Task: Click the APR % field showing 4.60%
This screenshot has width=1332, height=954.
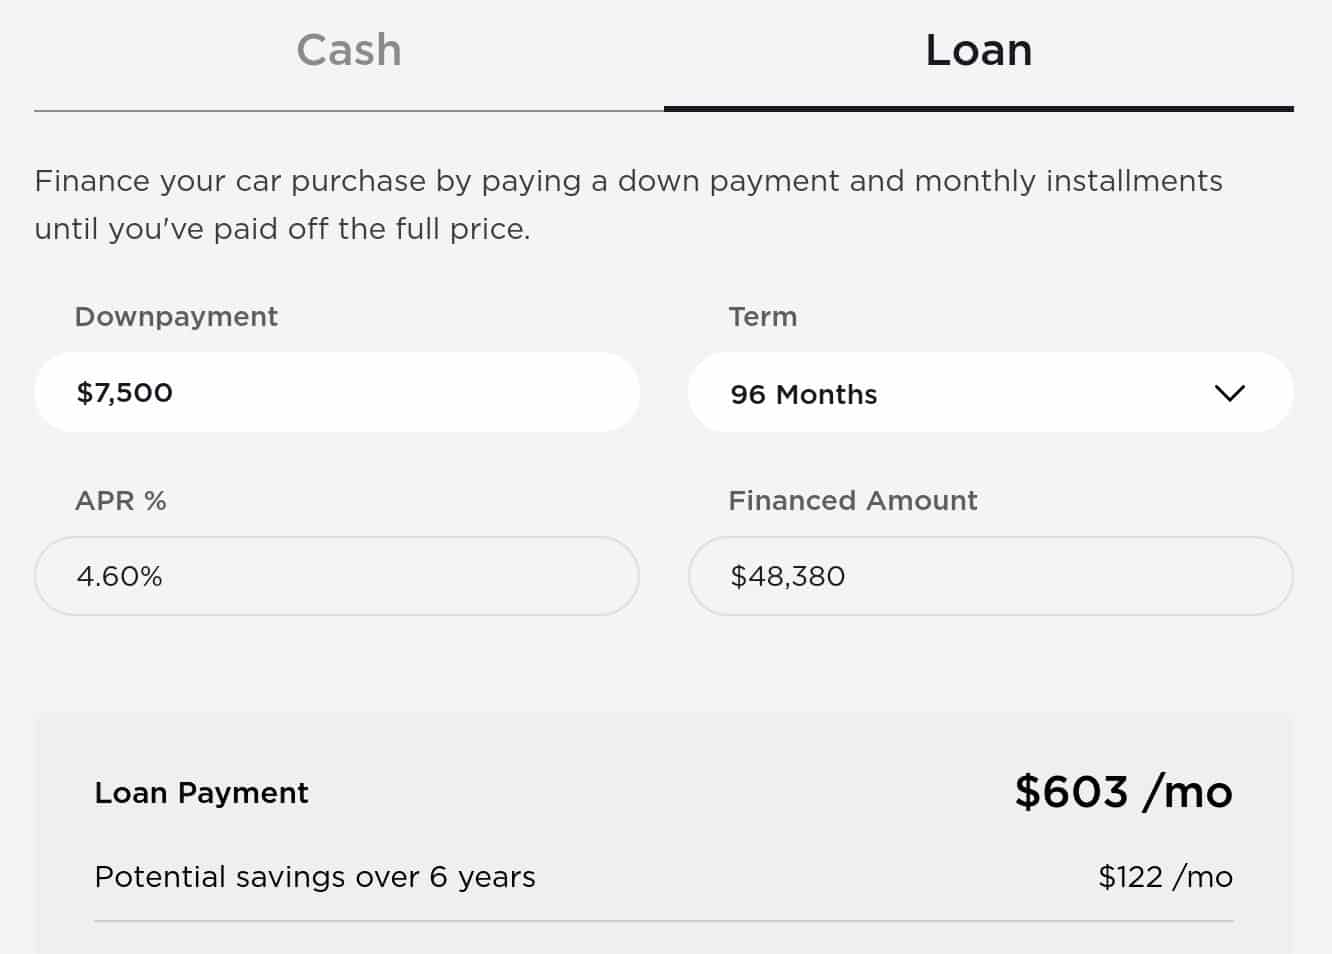Action: point(336,576)
